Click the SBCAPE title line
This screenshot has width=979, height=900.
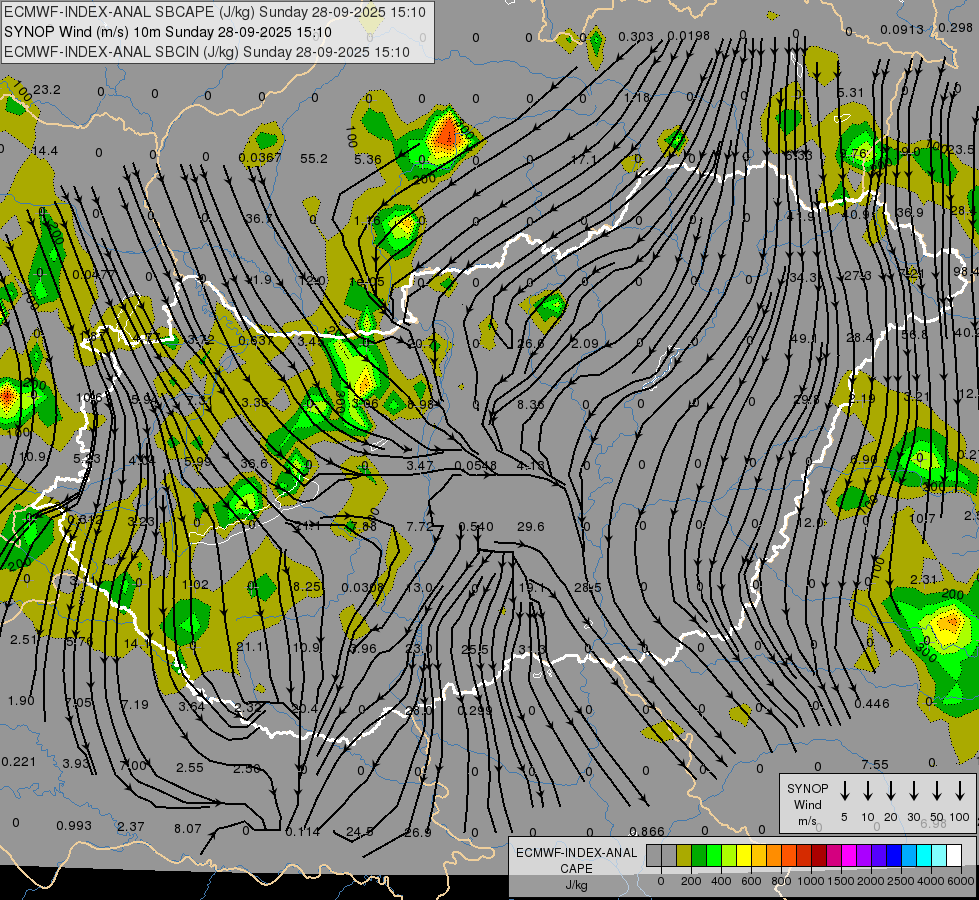pos(215,12)
